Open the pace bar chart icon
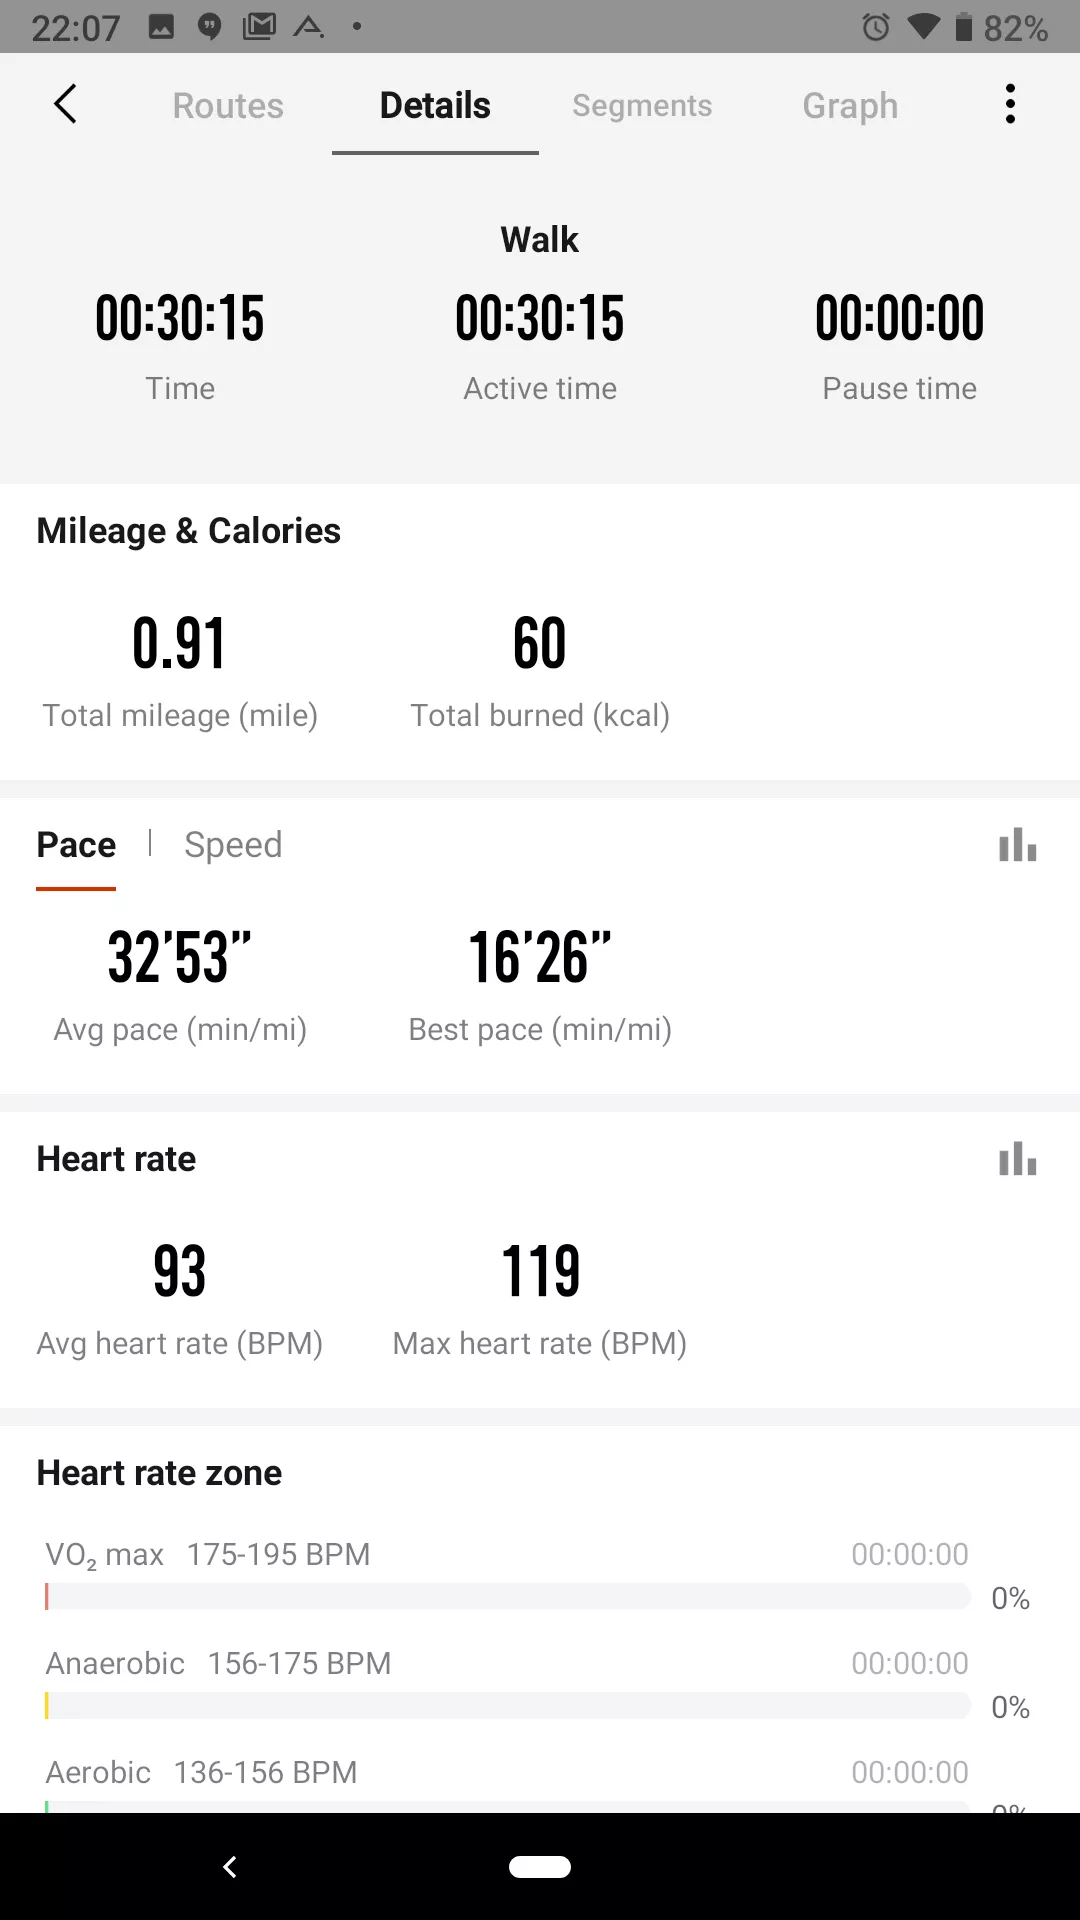Screen dimensions: 1080x1920 [1018, 845]
